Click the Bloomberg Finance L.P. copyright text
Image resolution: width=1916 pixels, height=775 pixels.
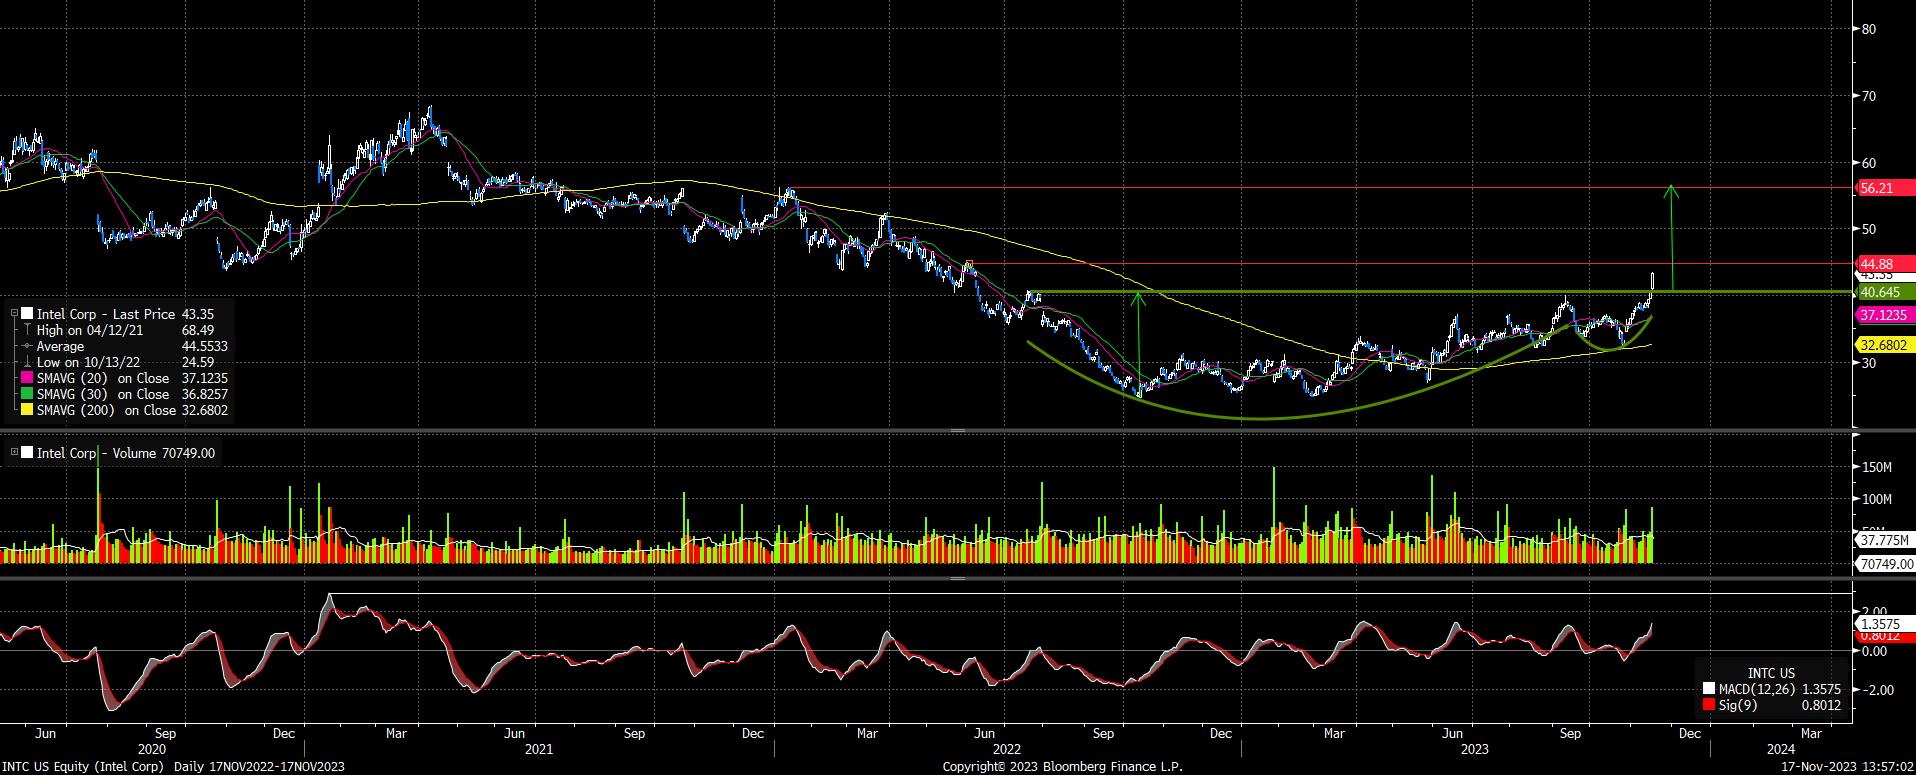coord(1062,767)
